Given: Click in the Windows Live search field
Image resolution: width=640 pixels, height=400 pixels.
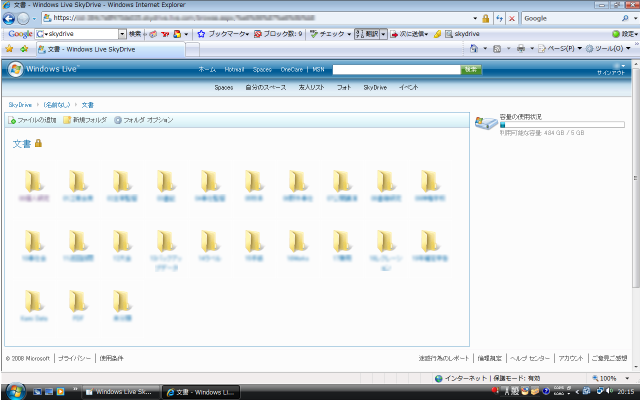Looking at the screenshot, I should point(396,70).
